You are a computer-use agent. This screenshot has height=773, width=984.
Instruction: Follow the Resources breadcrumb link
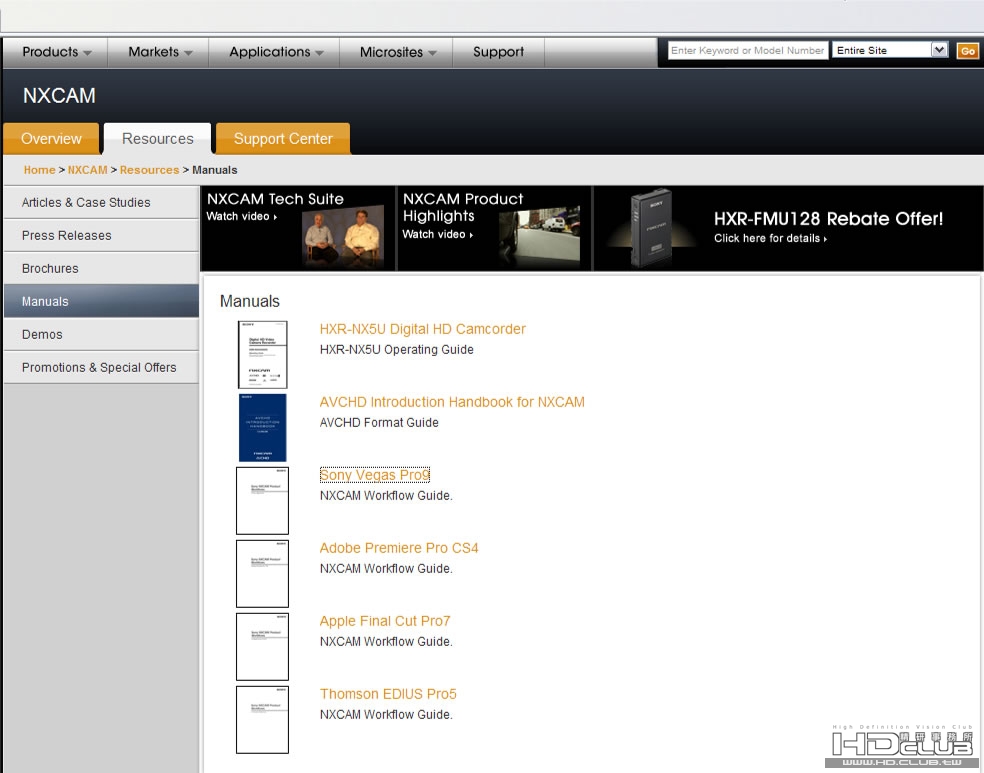[149, 170]
